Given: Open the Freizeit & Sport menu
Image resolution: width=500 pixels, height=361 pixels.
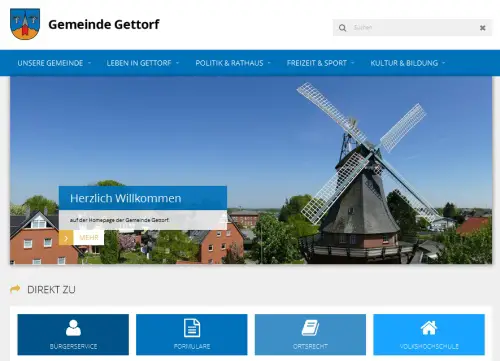Looking at the screenshot, I should [317, 63].
